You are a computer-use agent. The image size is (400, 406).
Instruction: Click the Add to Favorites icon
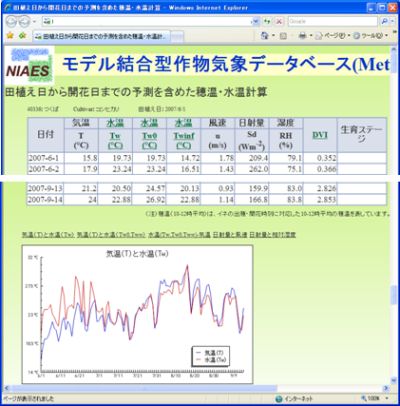click(x=22, y=35)
